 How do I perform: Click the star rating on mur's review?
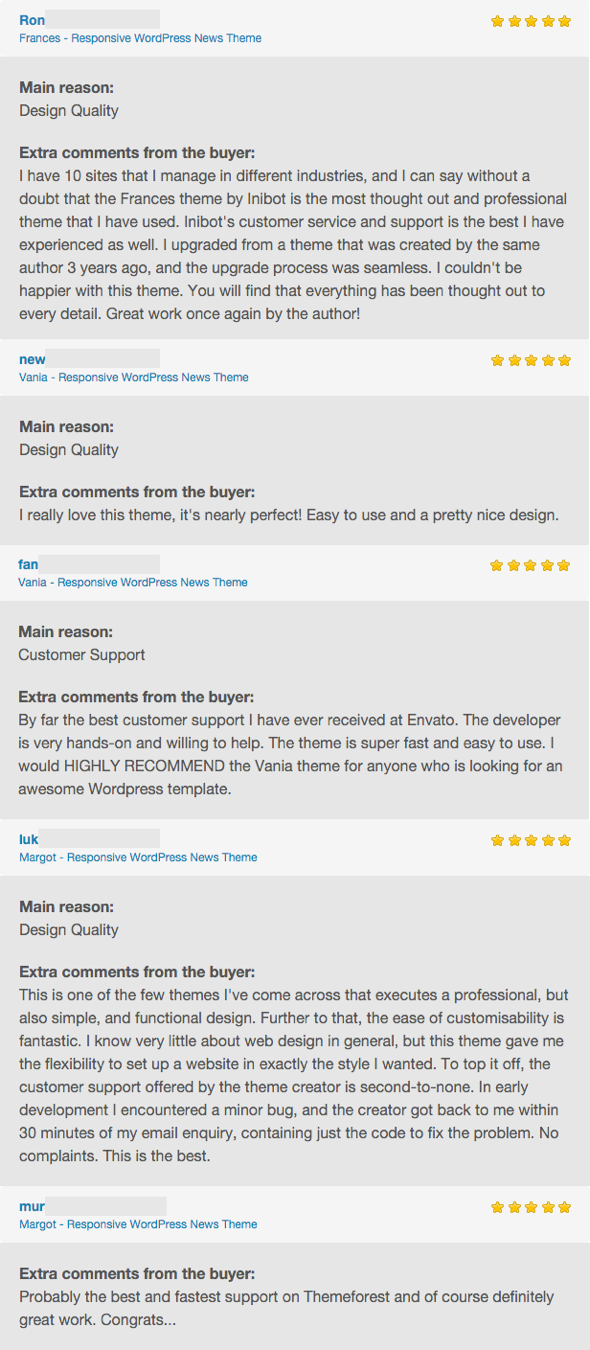point(531,1207)
